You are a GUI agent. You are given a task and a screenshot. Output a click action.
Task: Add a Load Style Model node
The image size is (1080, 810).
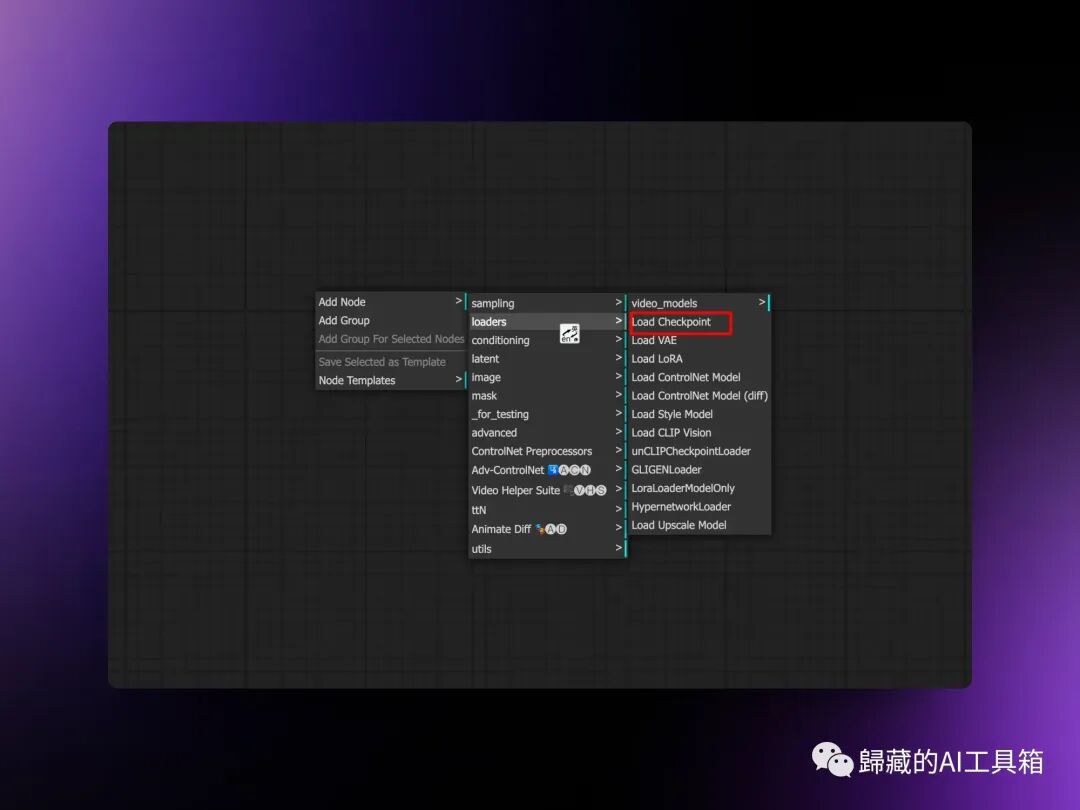coord(699,414)
